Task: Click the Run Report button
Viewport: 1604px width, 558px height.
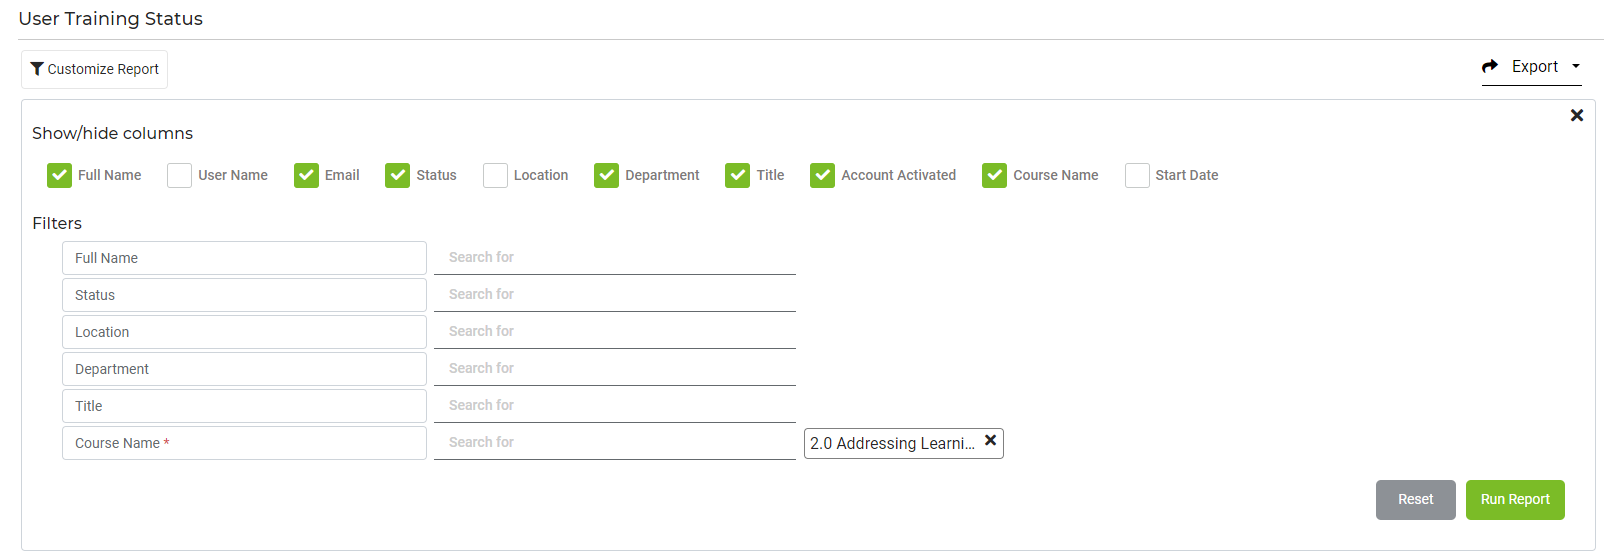Action: pyautogui.click(x=1514, y=500)
